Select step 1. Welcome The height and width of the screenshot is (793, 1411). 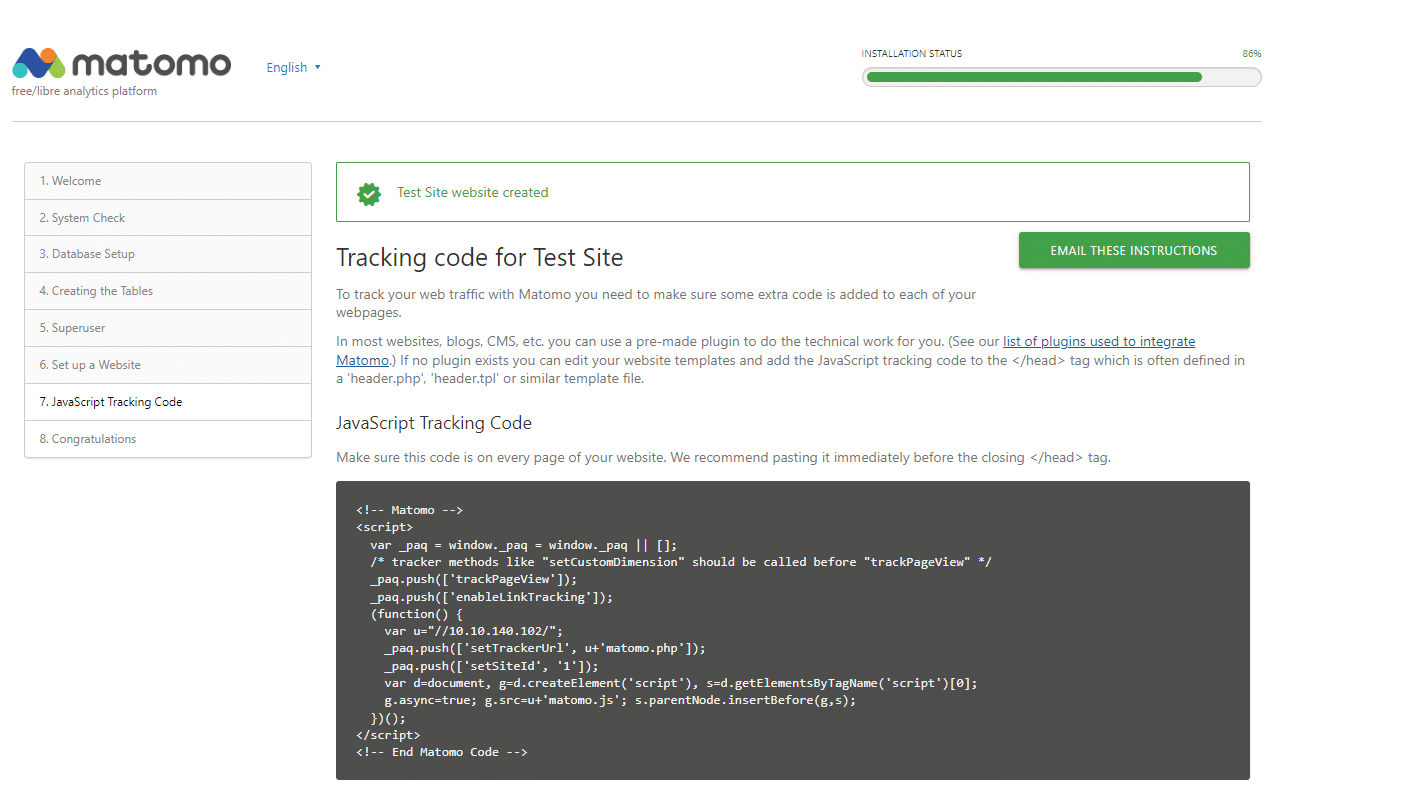click(168, 181)
